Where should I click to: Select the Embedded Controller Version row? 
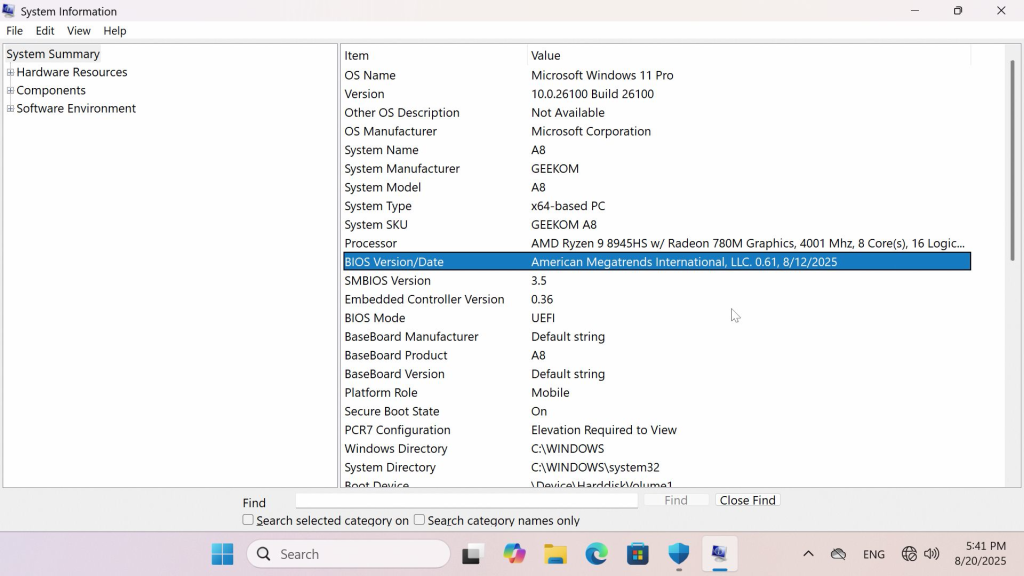[656, 299]
